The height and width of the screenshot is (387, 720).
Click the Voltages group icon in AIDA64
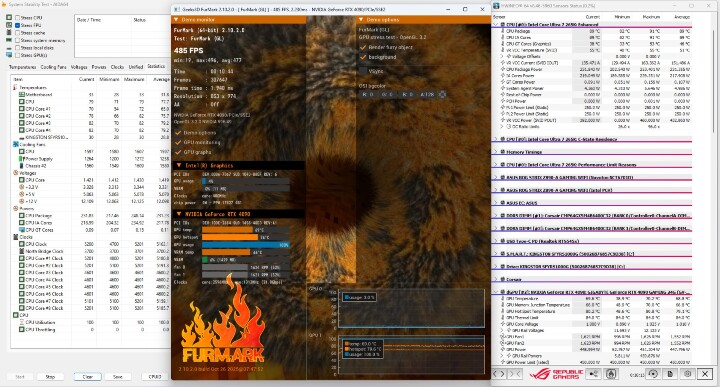point(16,173)
